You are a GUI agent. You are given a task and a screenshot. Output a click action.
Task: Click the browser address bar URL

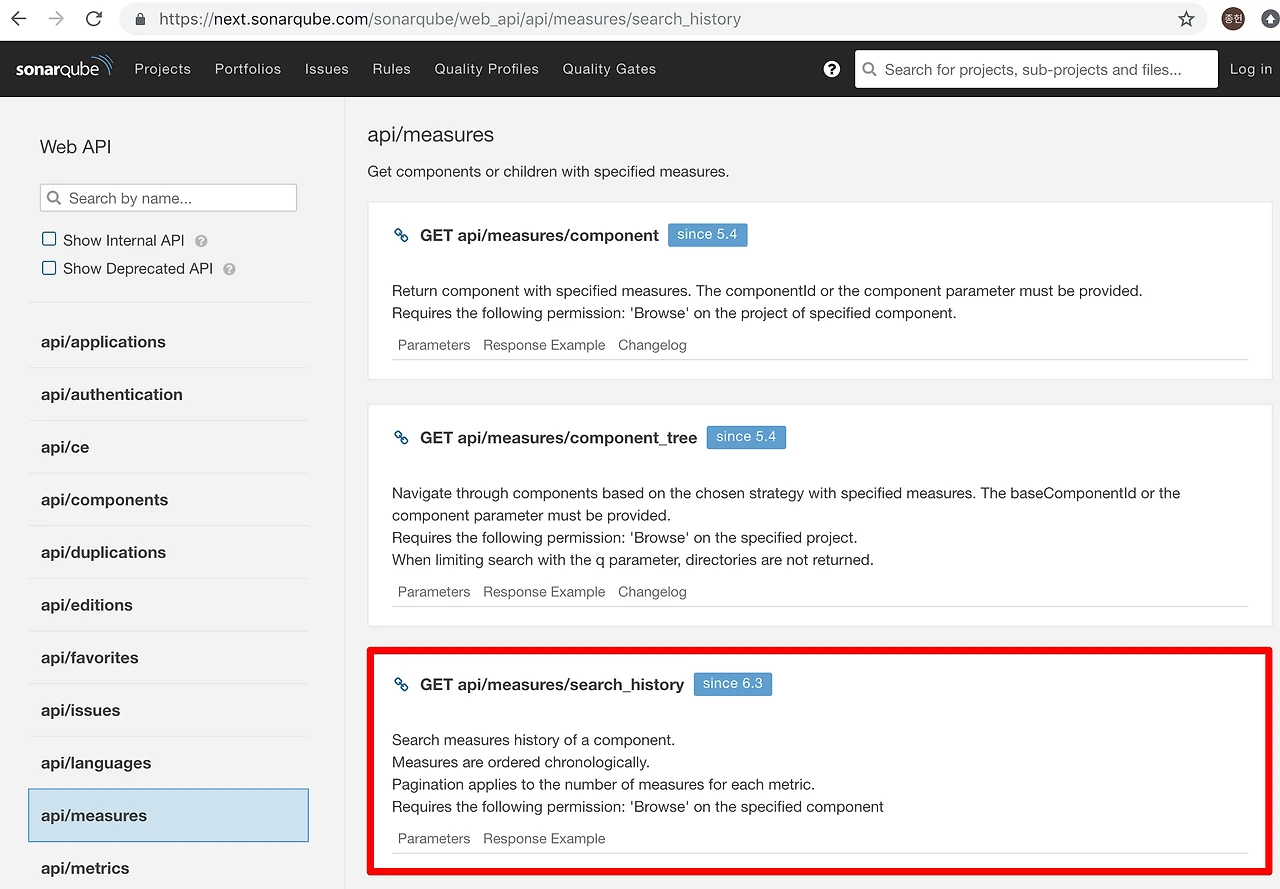pyautogui.click(x=450, y=19)
